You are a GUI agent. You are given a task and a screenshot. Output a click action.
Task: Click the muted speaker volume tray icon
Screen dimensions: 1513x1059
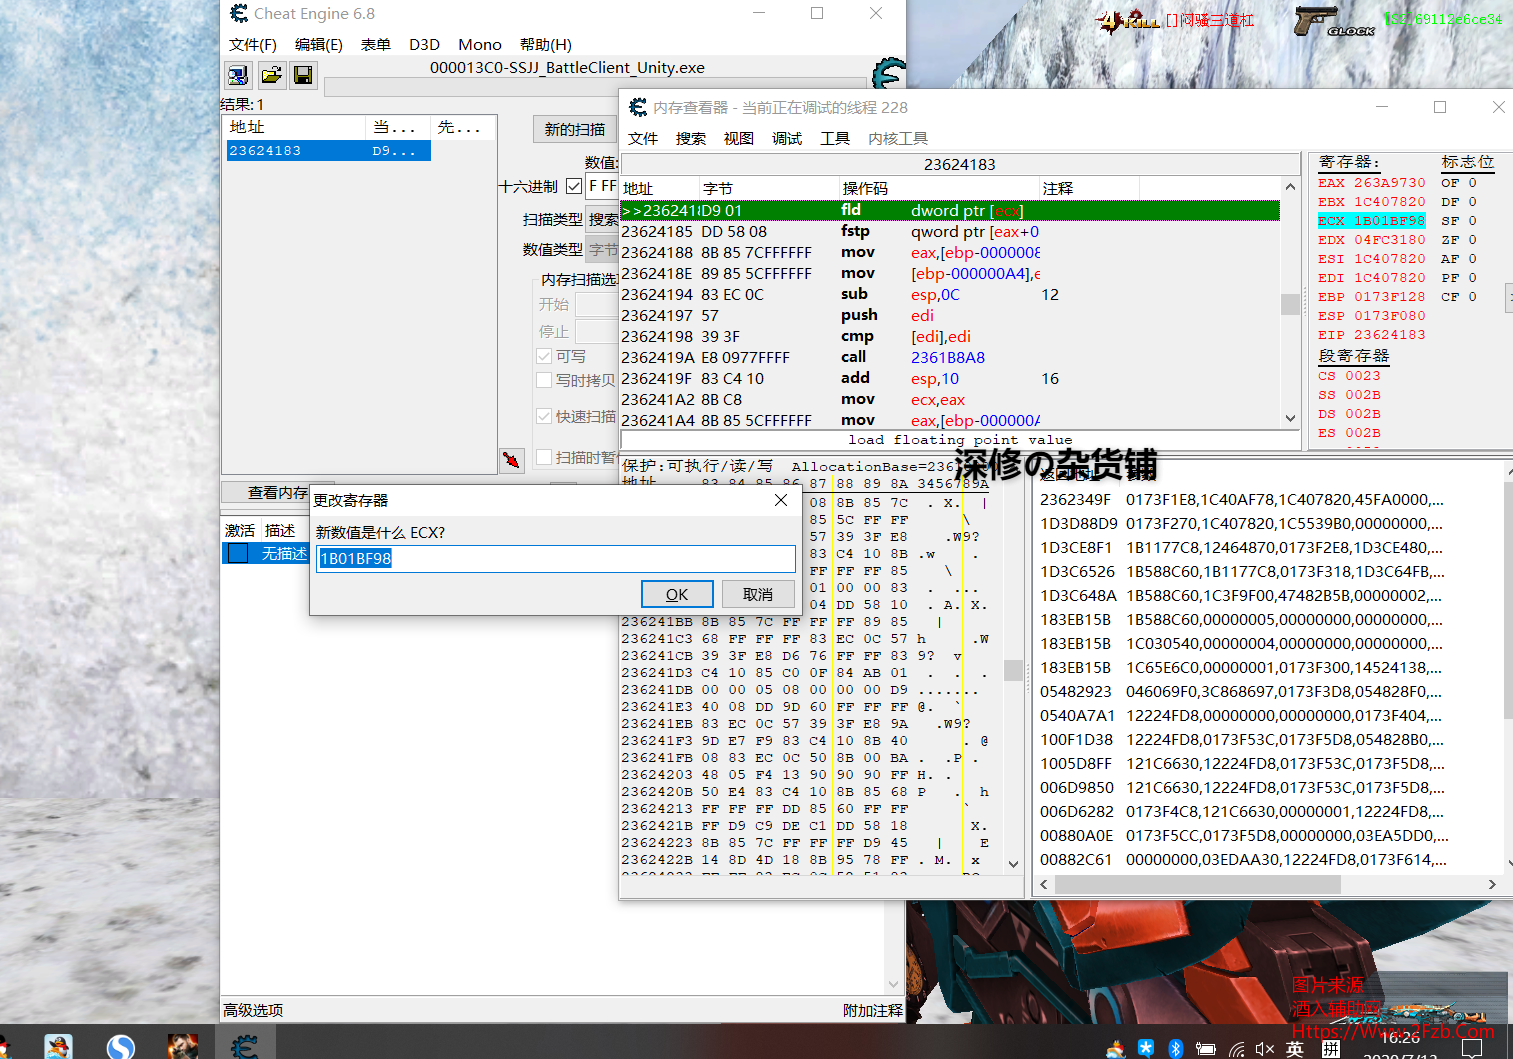pos(1264,1048)
